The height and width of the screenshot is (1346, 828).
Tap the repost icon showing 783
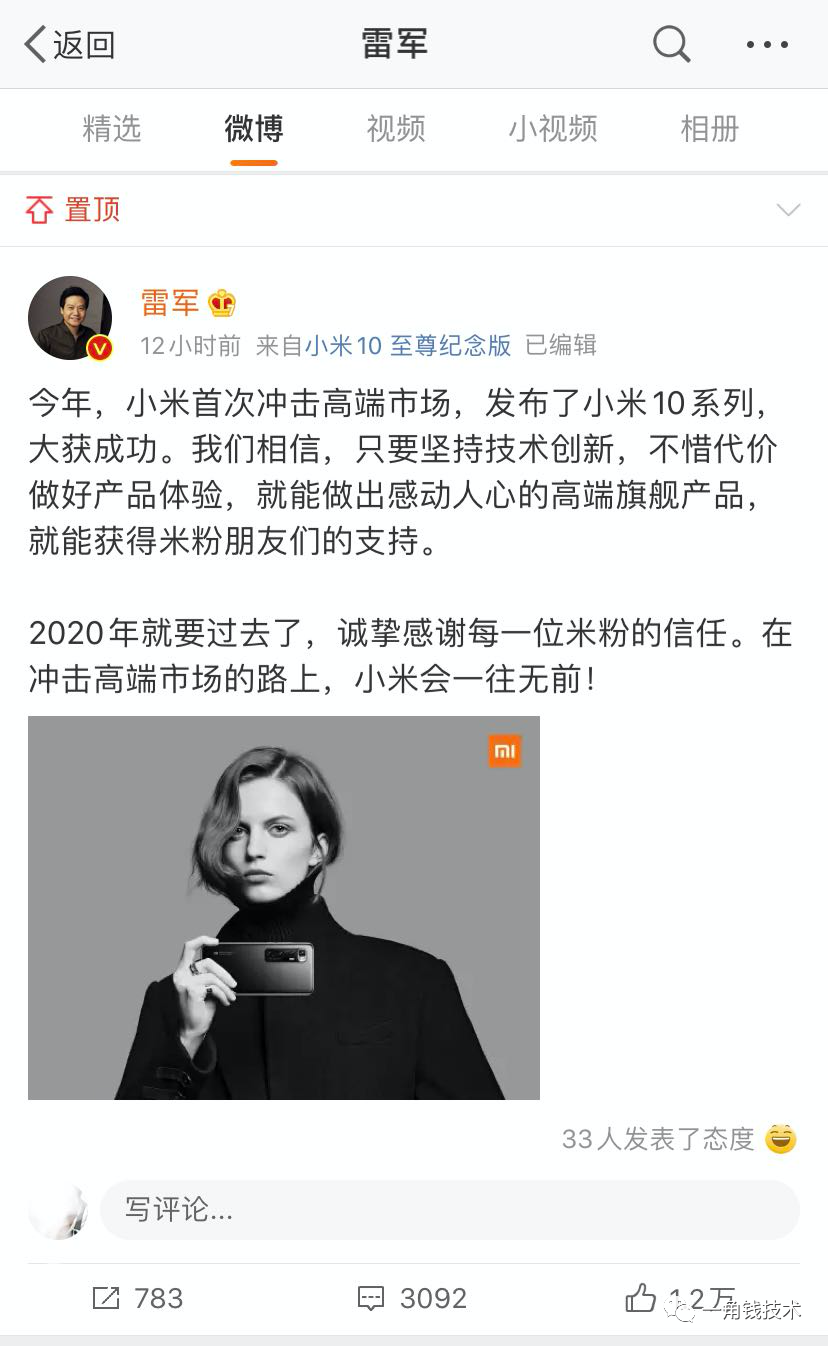click(x=106, y=1298)
